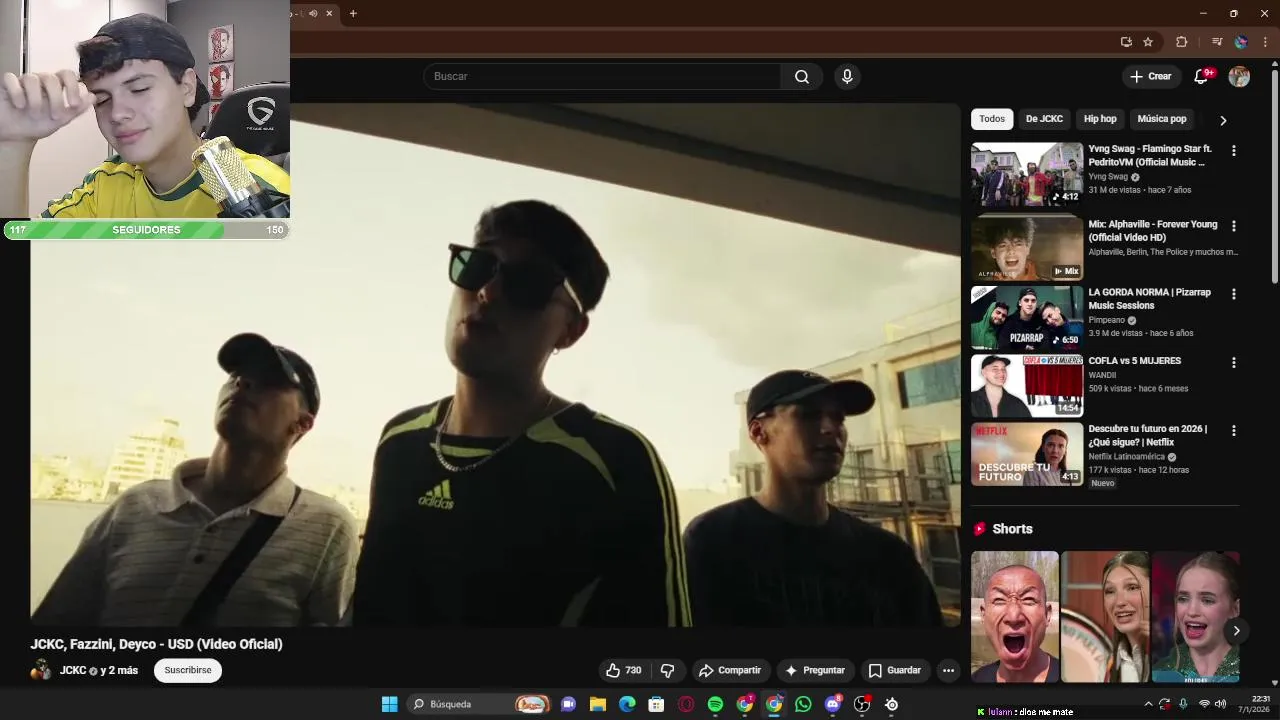The height and width of the screenshot is (720, 1280).
Task: Click the Suscribirse button
Action: tap(188, 670)
